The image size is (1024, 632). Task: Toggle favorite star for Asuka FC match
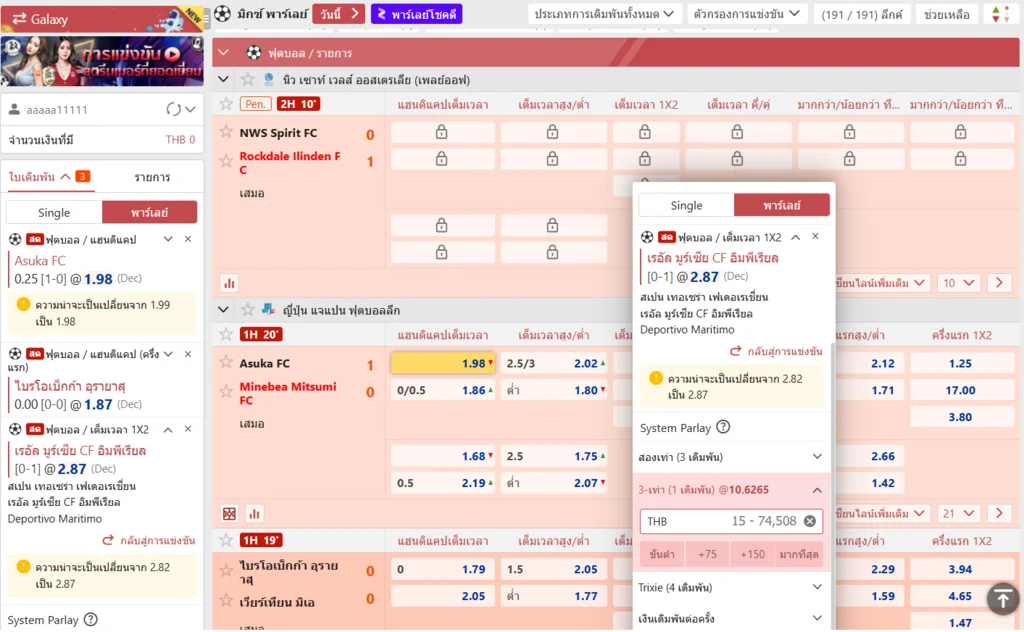(226, 363)
